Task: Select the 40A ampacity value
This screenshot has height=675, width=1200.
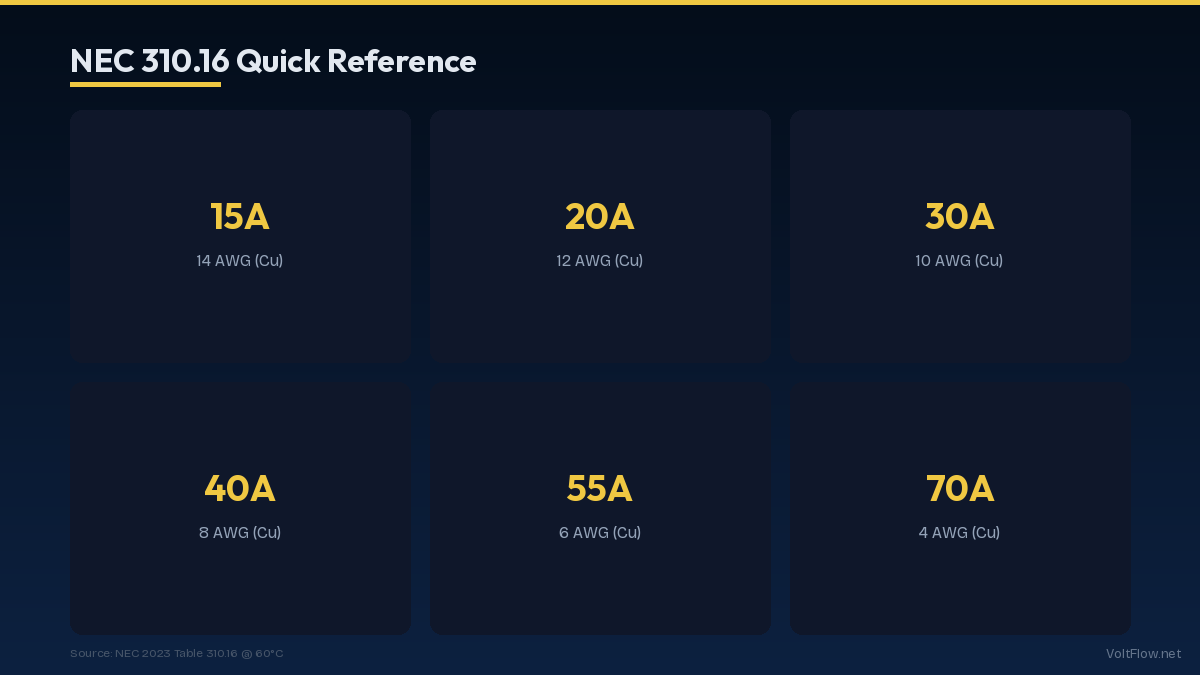Action: (x=240, y=489)
